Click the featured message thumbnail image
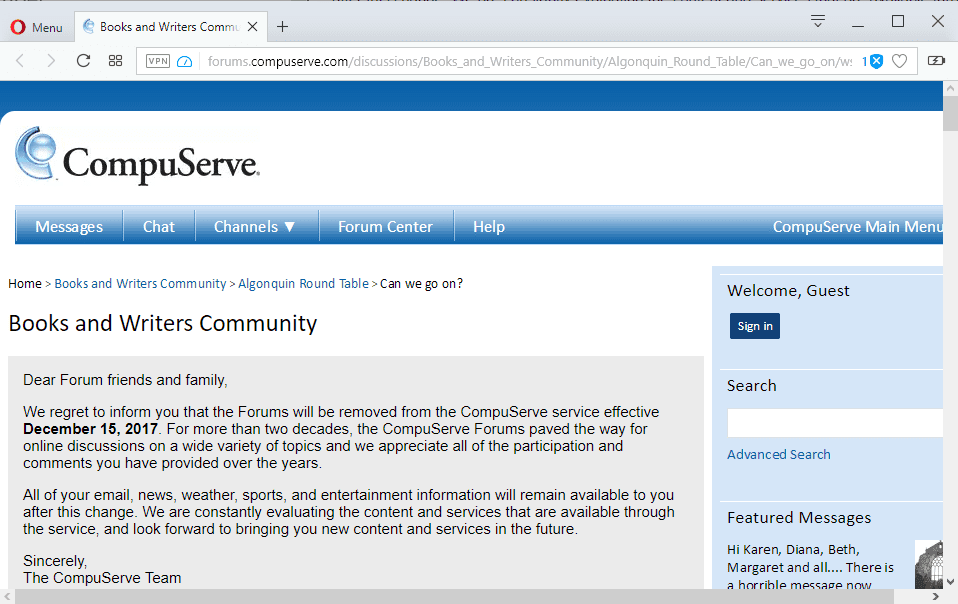This screenshot has height=604, width=958. [929, 564]
